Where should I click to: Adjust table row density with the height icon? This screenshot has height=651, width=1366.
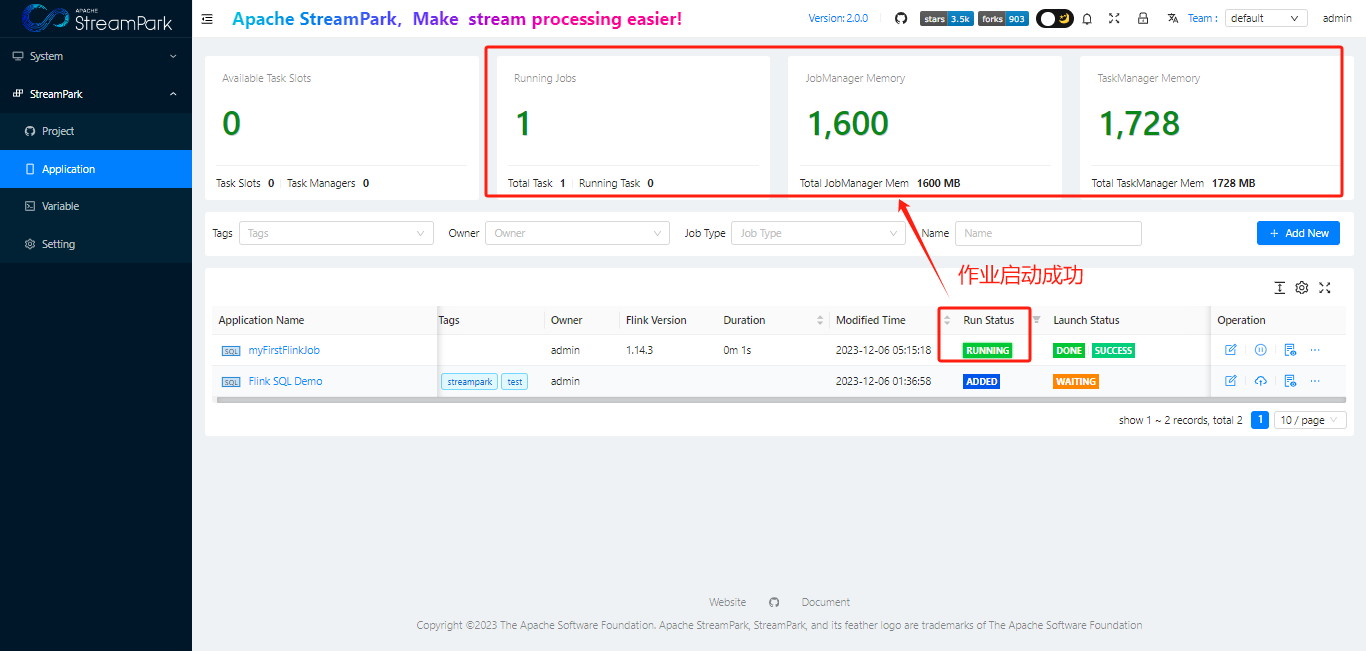tap(1279, 287)
